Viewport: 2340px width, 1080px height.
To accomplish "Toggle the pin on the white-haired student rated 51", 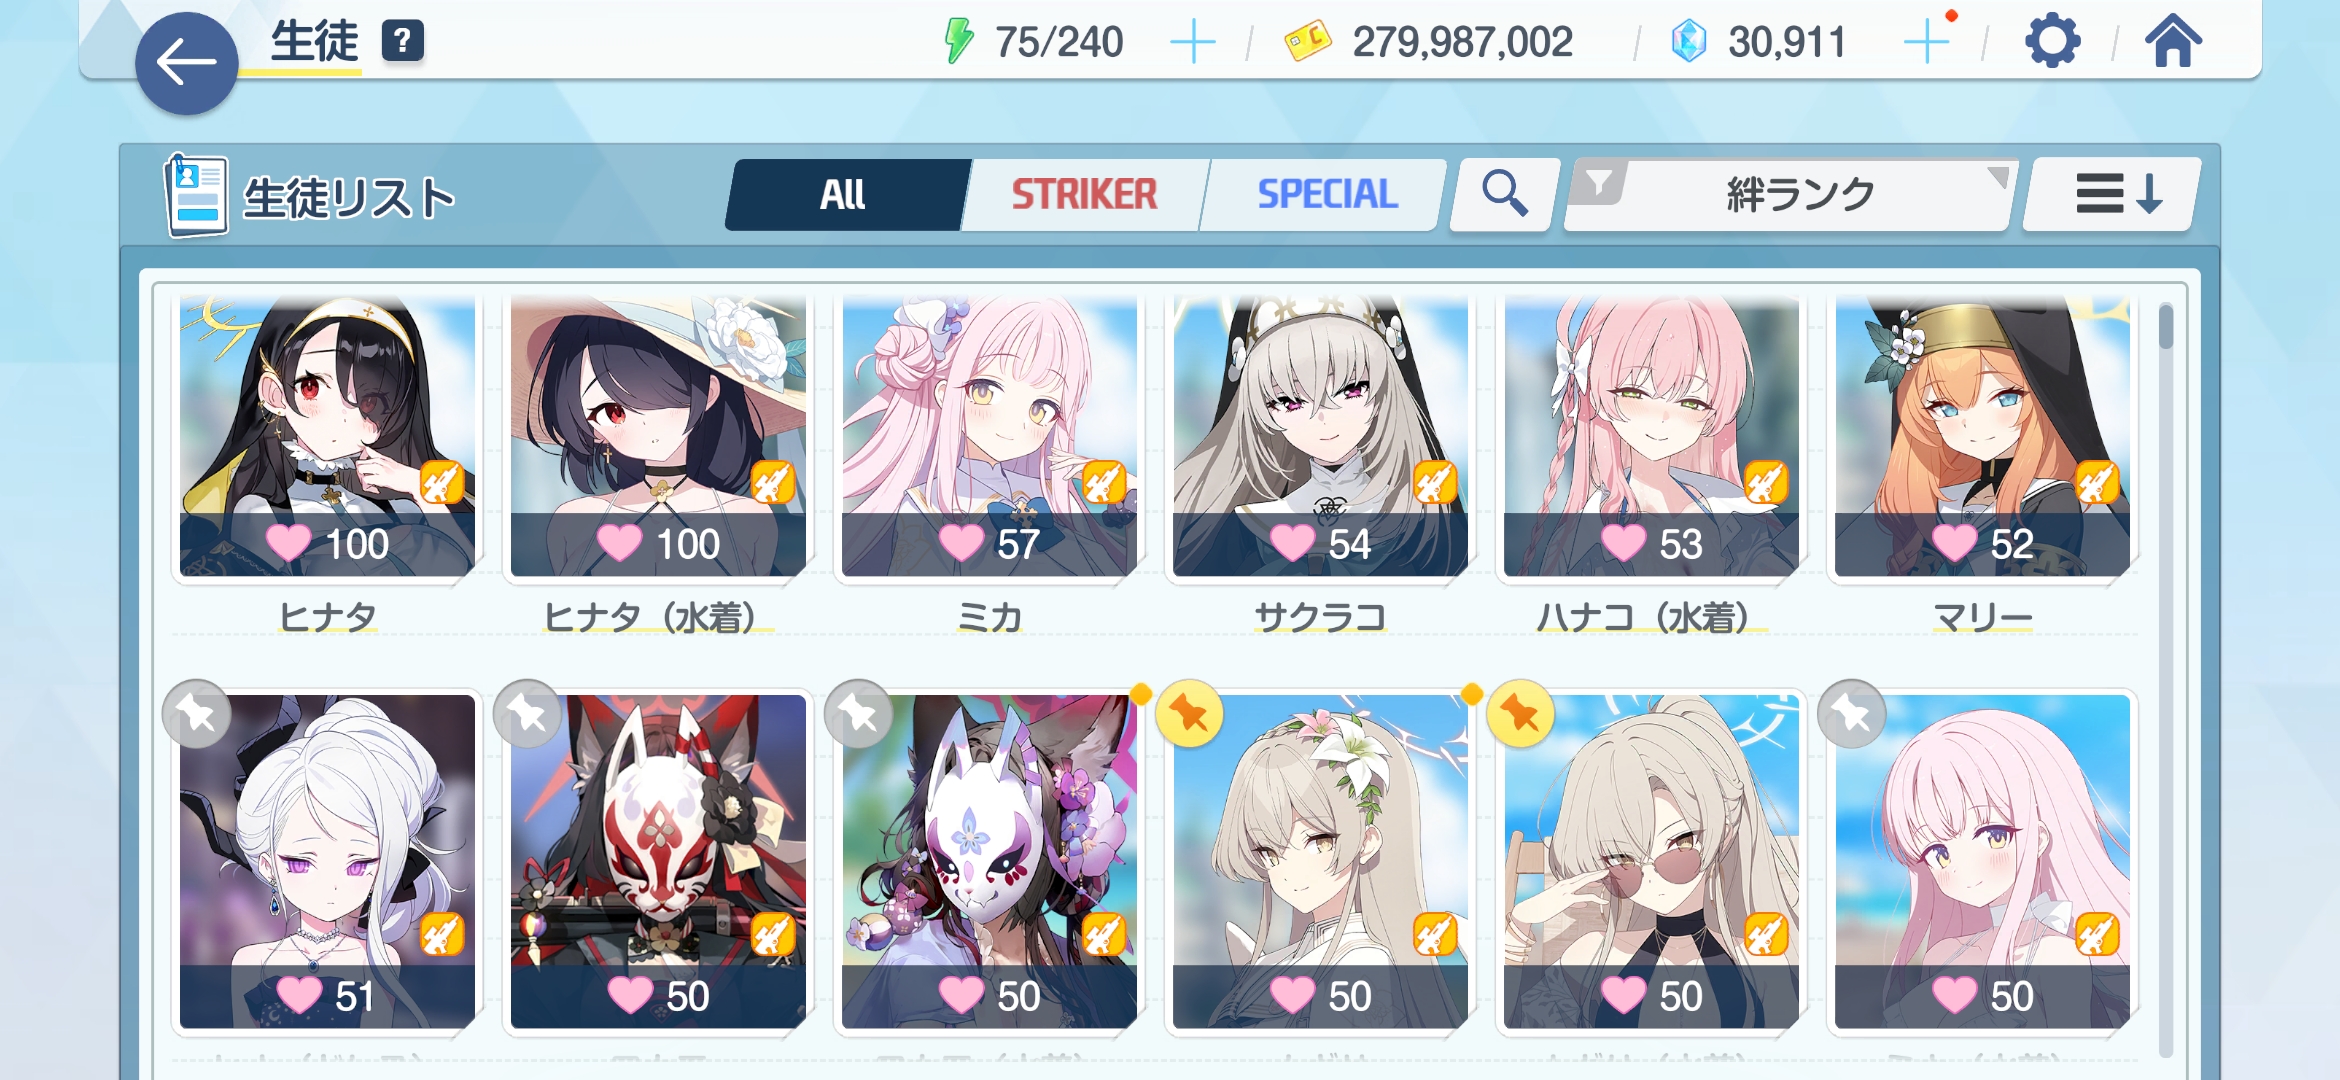I will (196, 714).
